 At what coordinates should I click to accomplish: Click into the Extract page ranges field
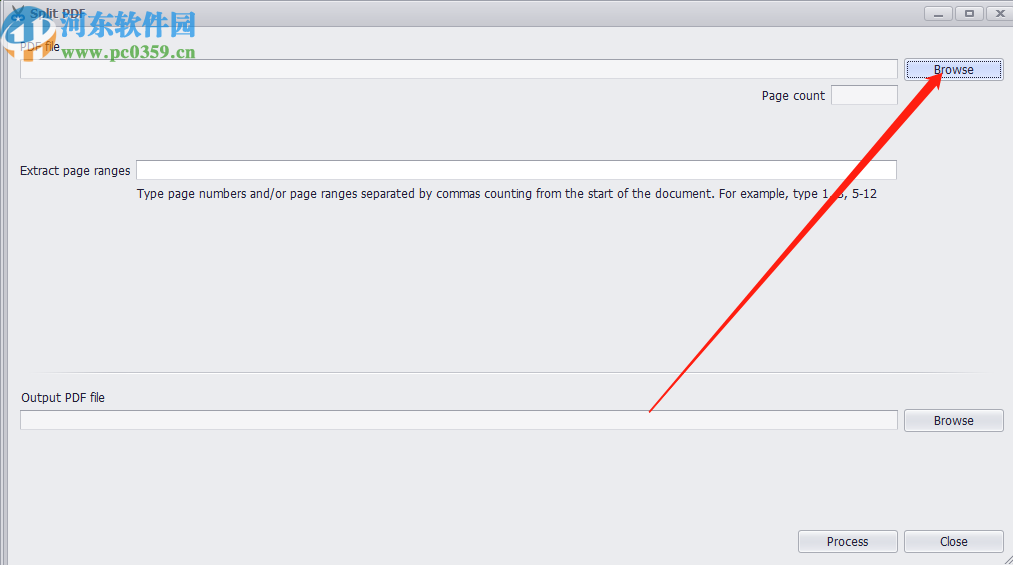tap(516, 171)
